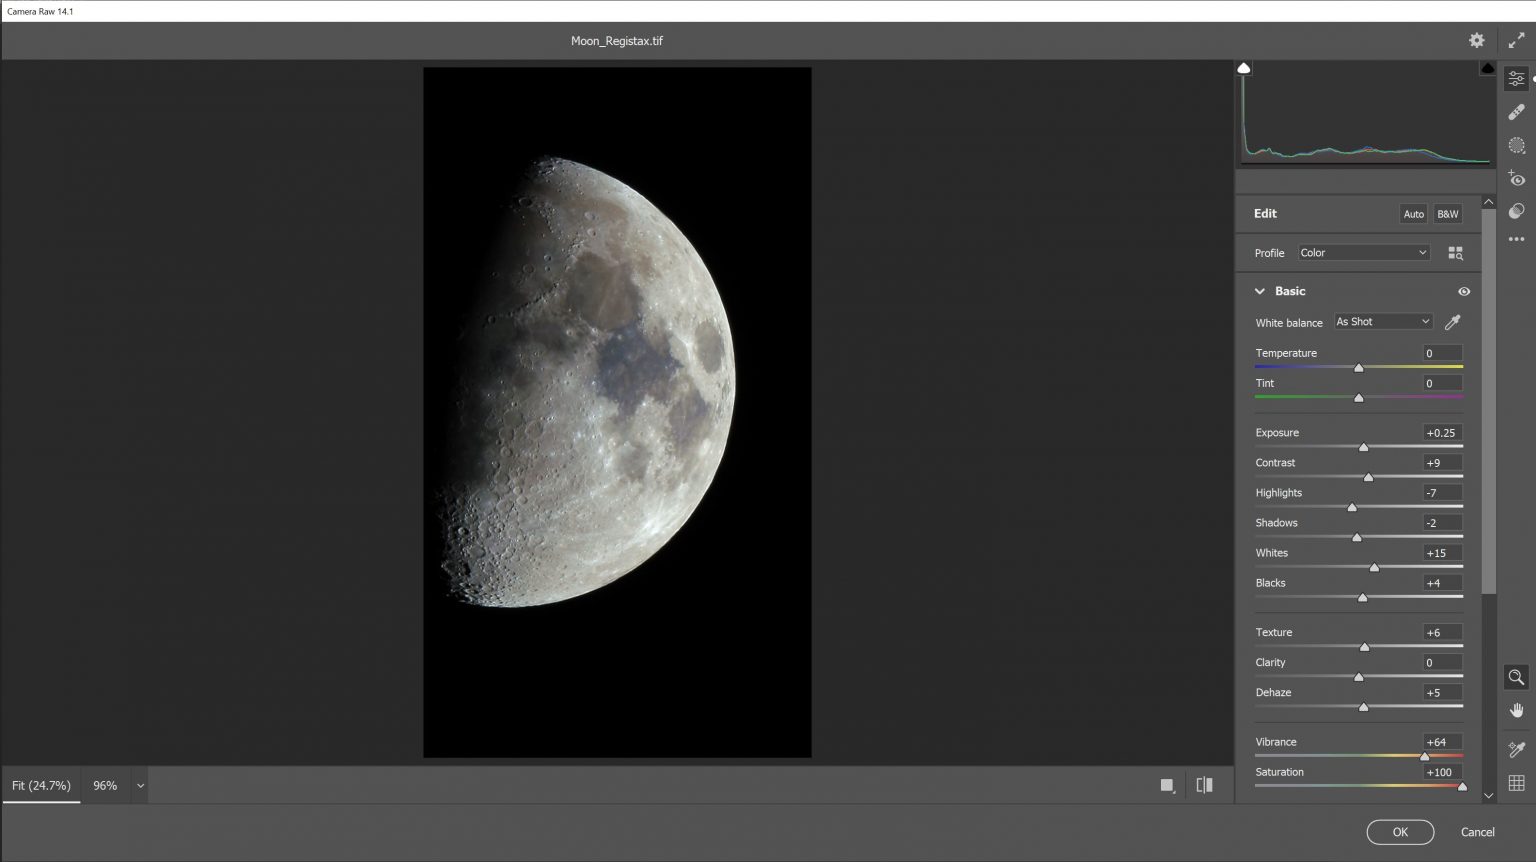Select the Healing tool
1536x862 pixels.
coord(1516,111)
